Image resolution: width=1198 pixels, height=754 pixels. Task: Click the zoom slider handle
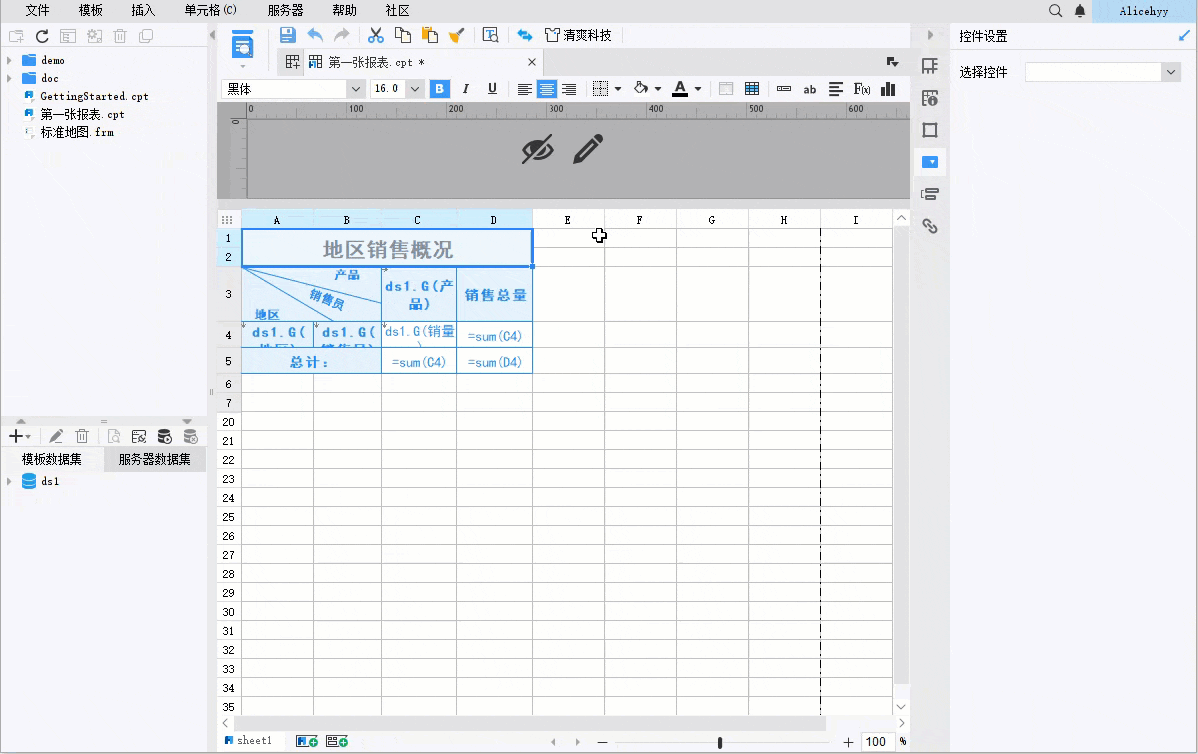click(x=720, y=743)
